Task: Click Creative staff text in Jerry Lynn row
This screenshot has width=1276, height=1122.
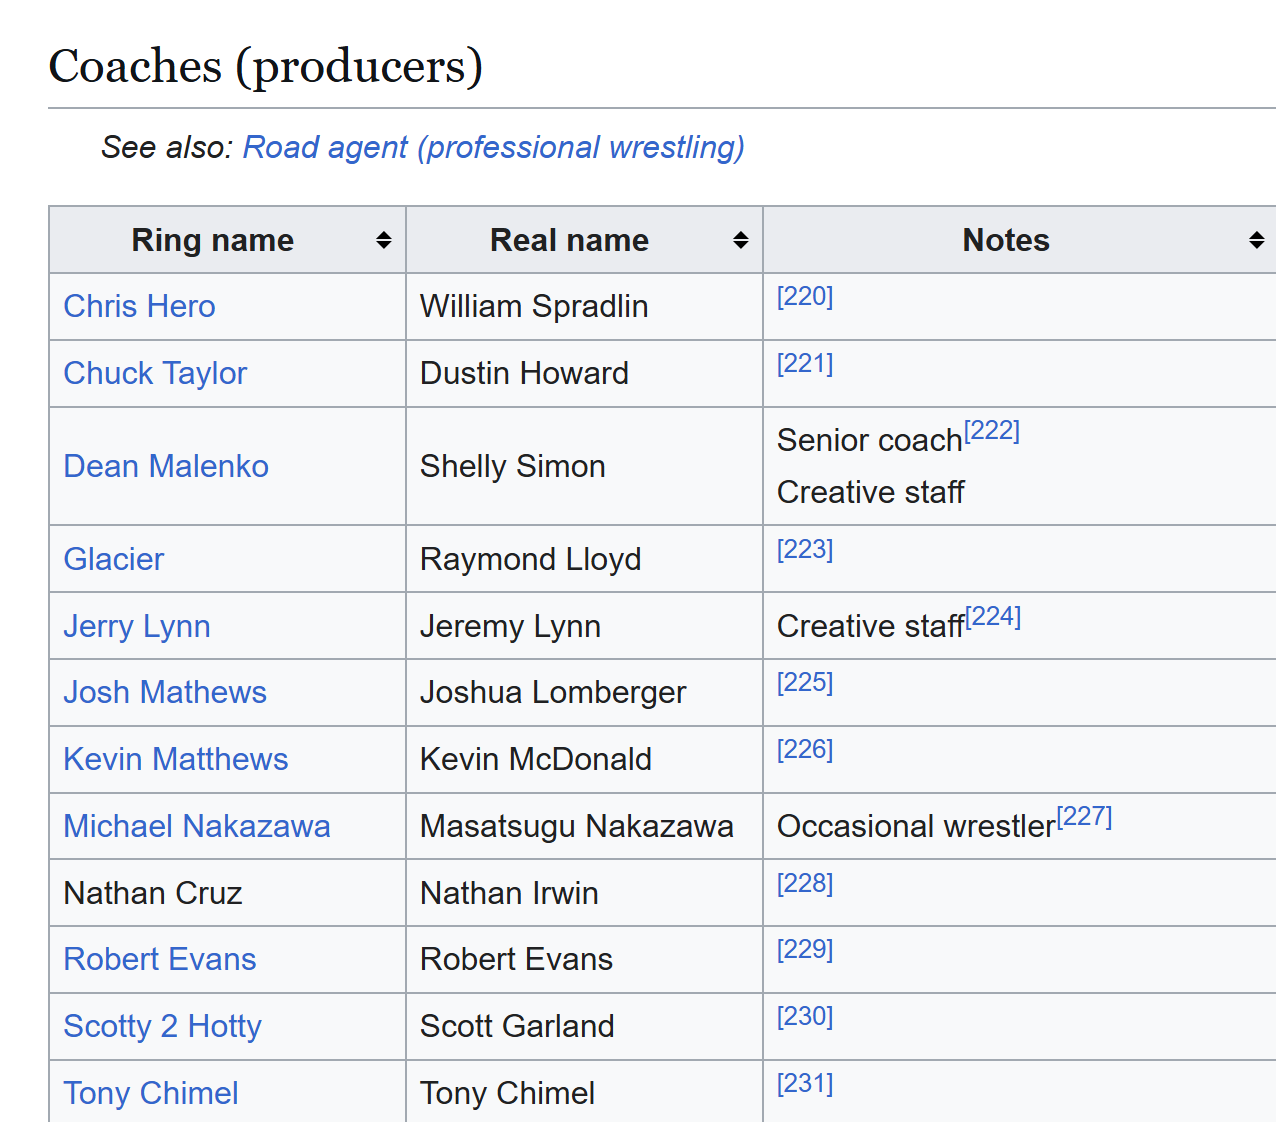Action: [x=870, y=626]
